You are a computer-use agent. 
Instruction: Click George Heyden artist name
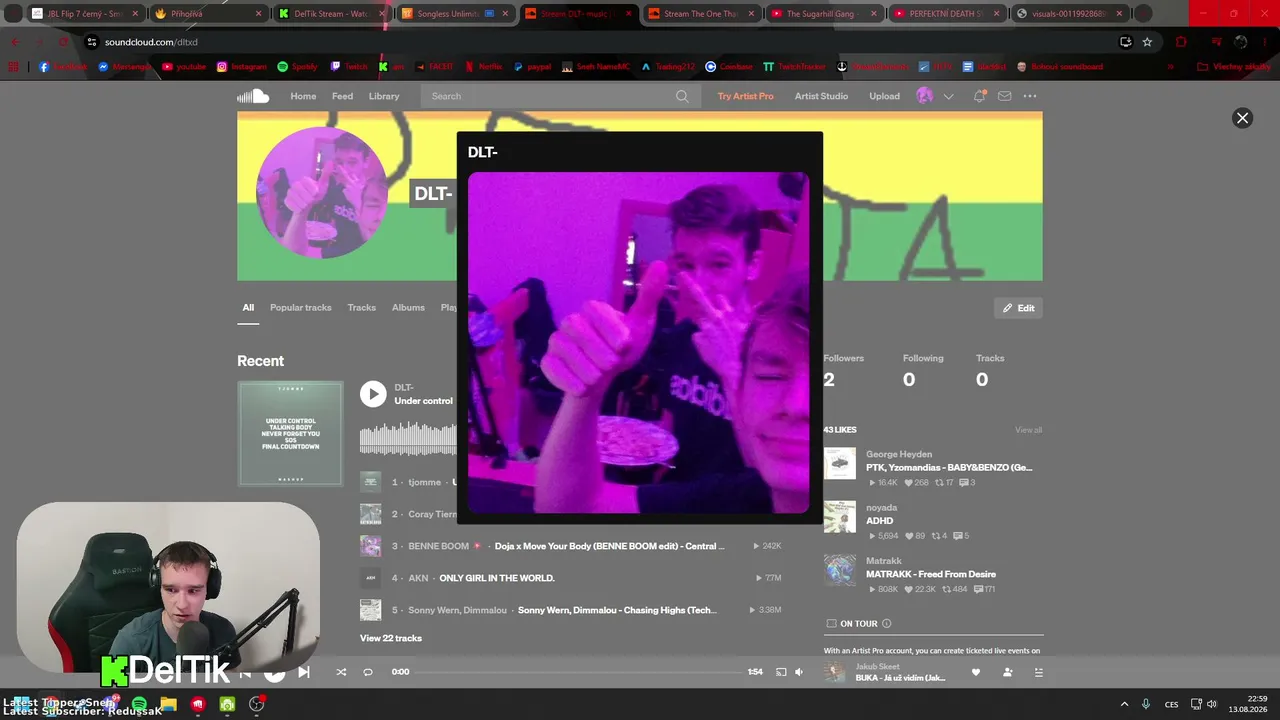(899, 454)
